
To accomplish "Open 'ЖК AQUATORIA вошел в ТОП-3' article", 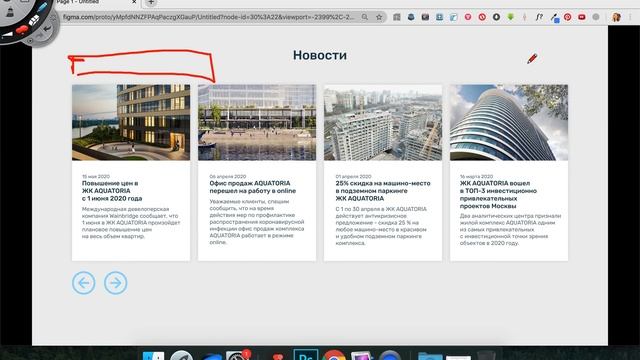I will coord(498,195).
